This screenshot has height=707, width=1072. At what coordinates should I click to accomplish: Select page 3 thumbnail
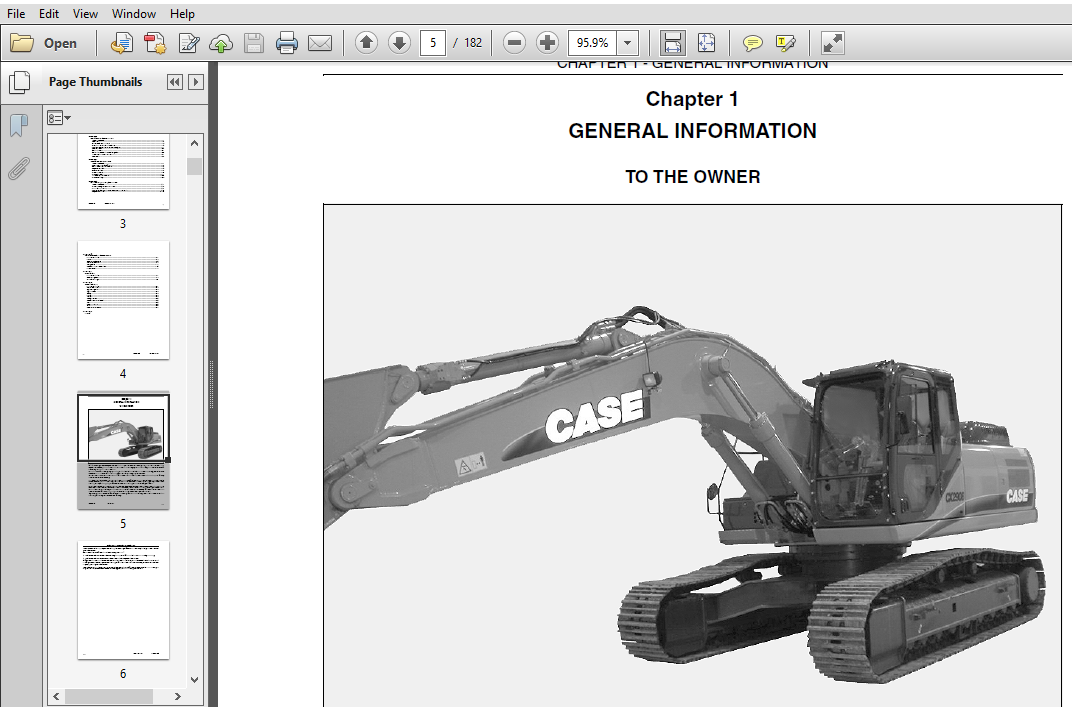point(123,172)
